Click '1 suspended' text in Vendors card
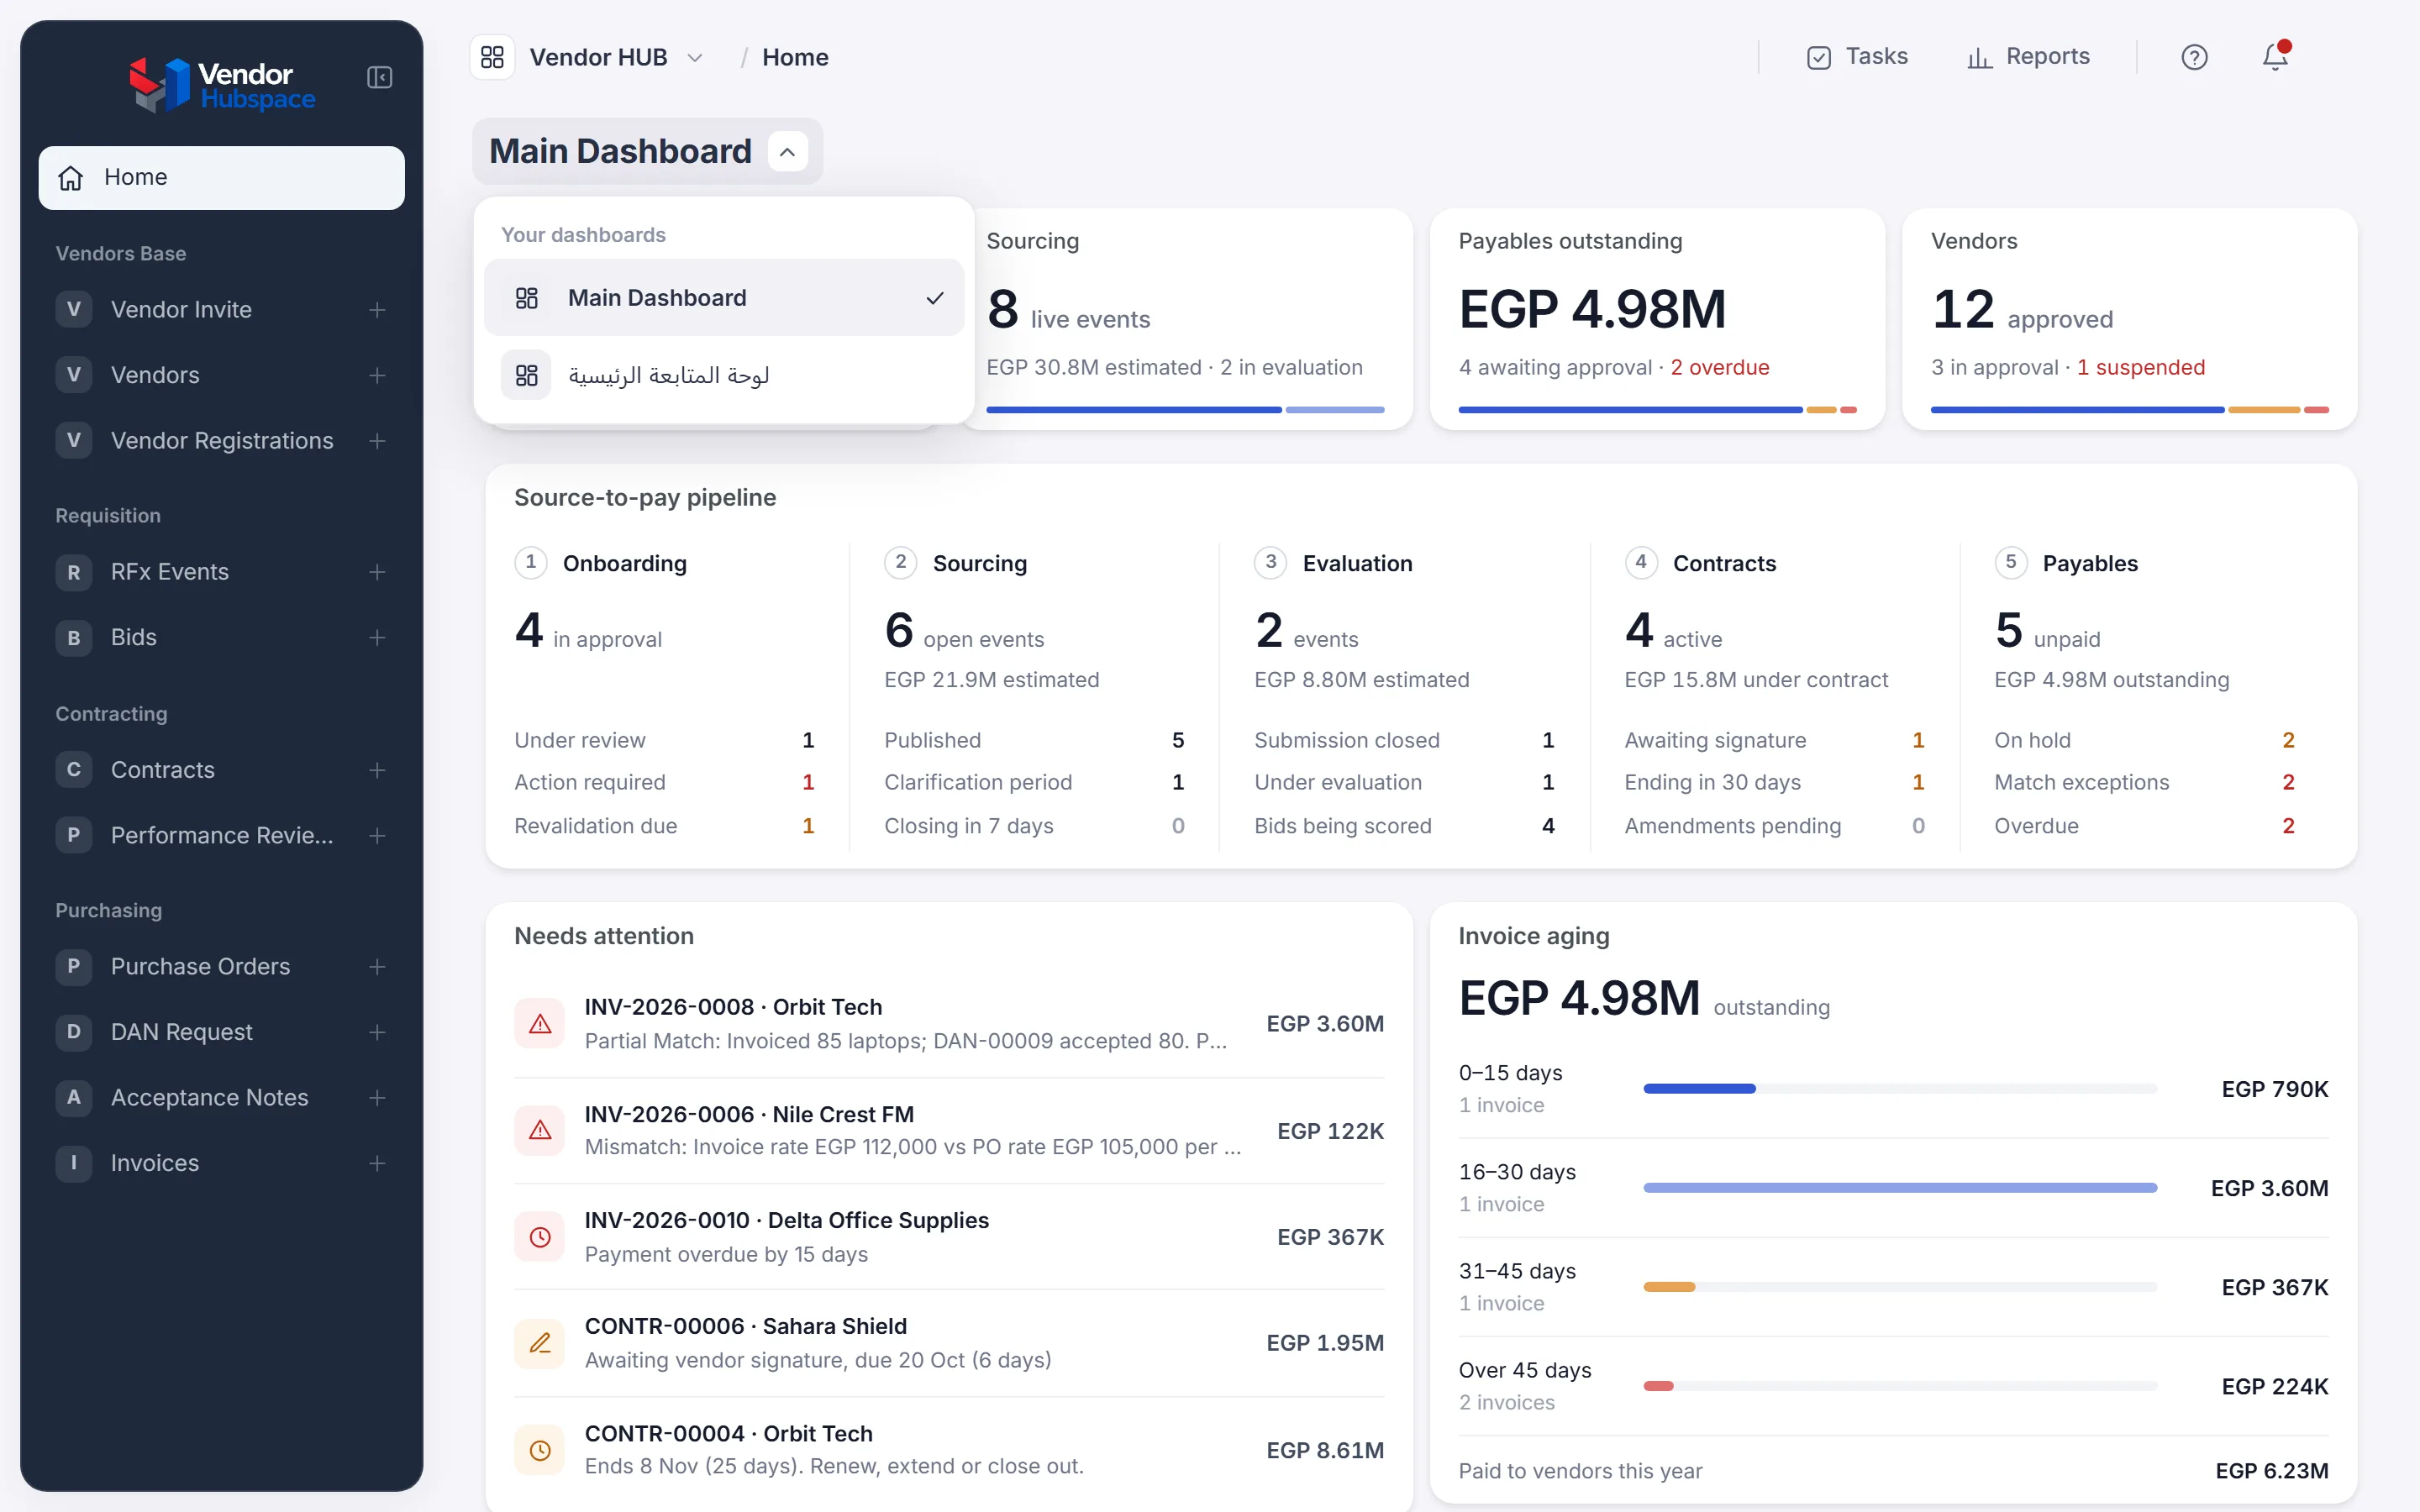Screen dimensions: 2420x1512 (x=2140, y=368)
